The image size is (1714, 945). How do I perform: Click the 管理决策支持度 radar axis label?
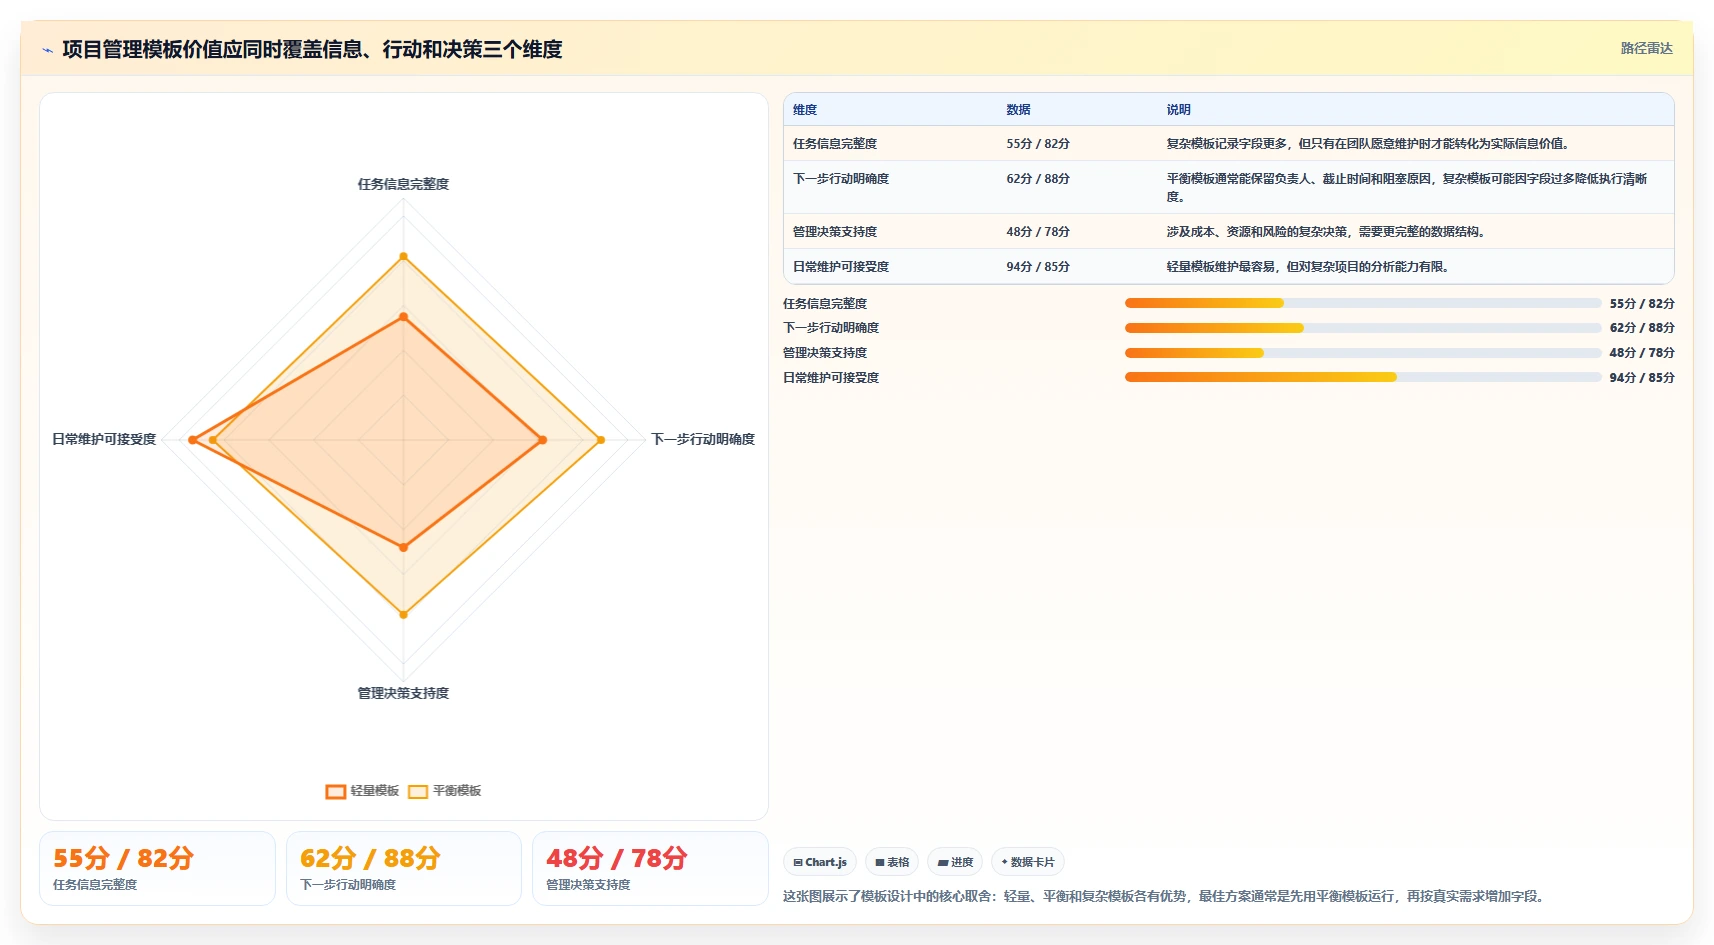404,693
